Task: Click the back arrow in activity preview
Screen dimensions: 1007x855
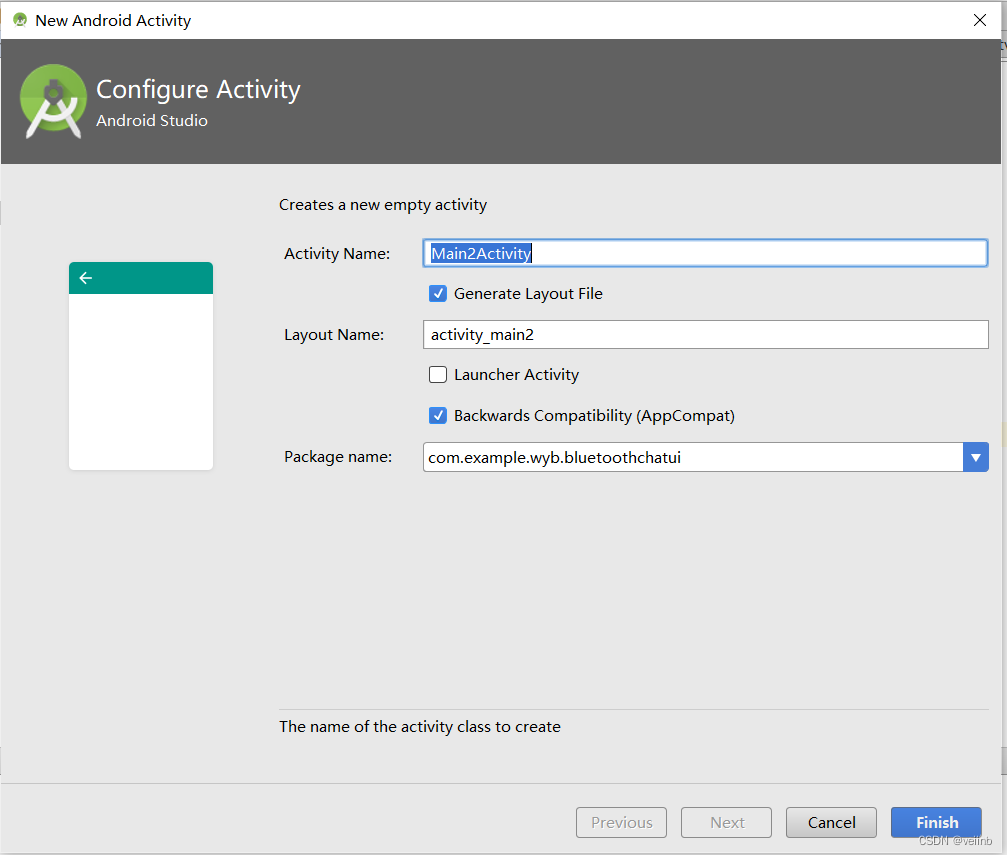Action: point(85,278)
